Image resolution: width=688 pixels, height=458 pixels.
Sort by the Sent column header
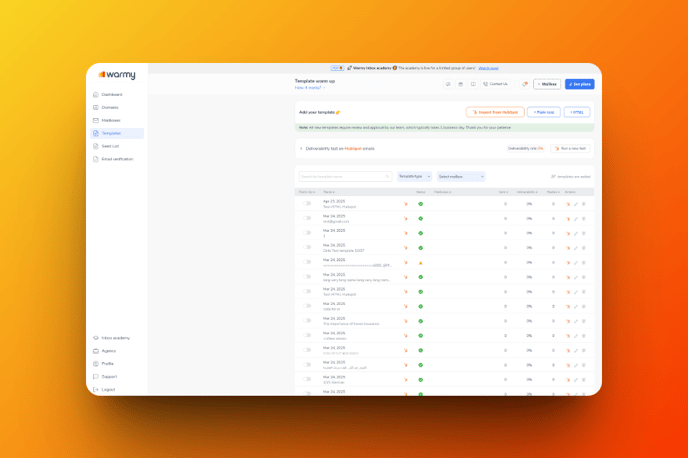coord(503,192)
